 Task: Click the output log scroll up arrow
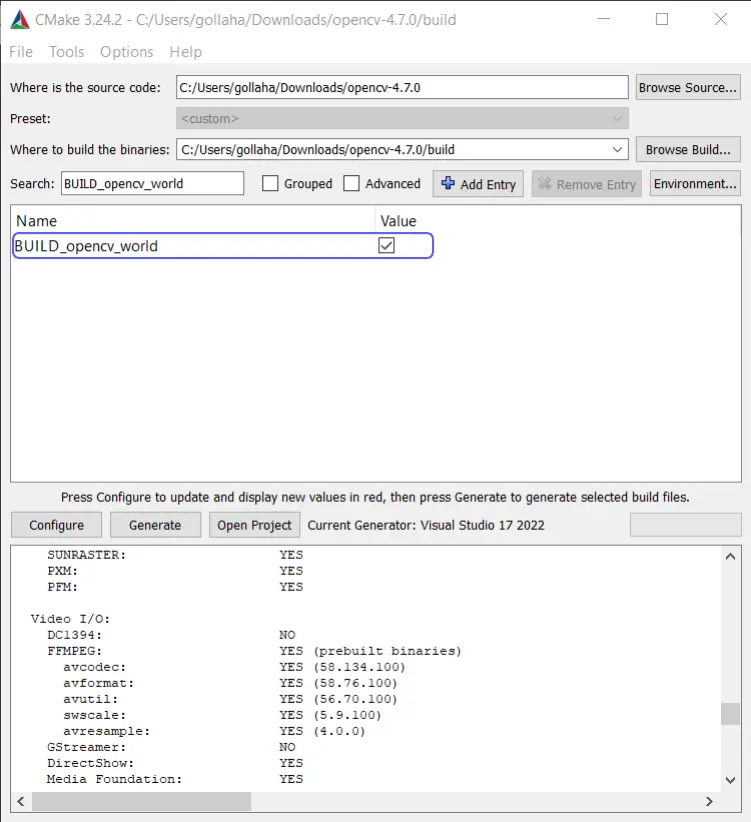coord(730,556)
